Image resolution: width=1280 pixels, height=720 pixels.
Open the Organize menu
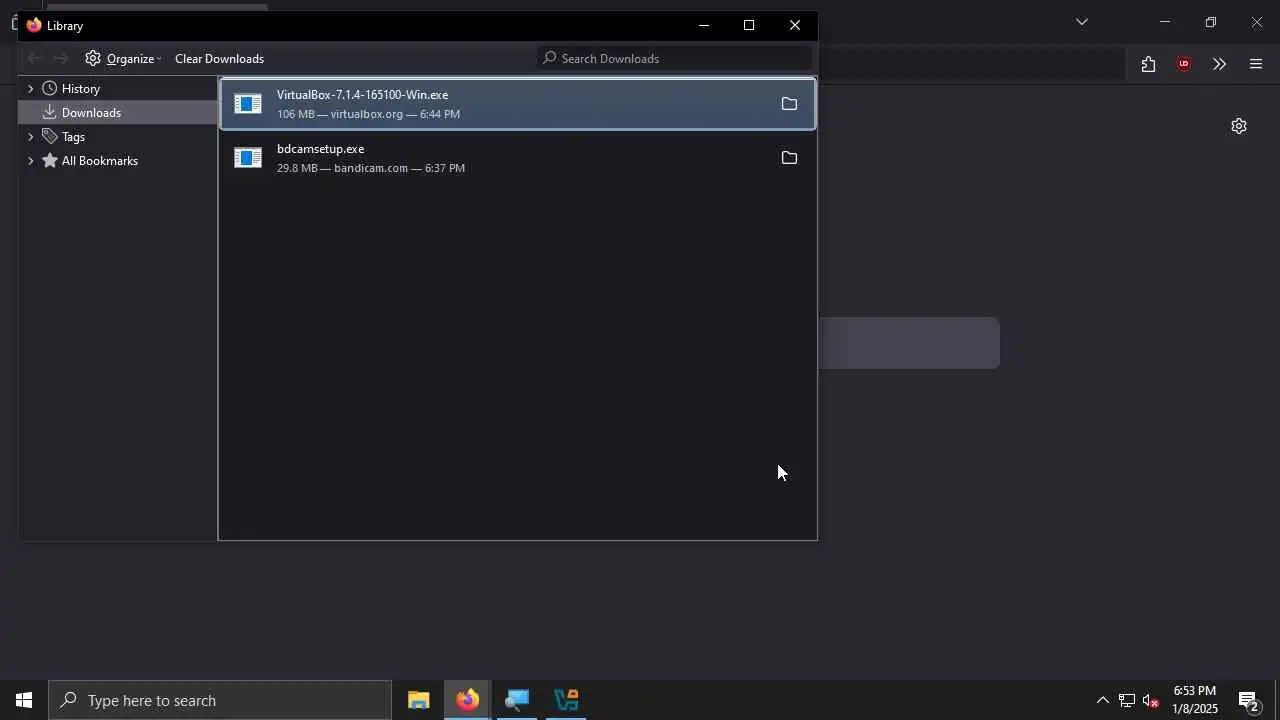pyautogui.click(x=123, y=59)
